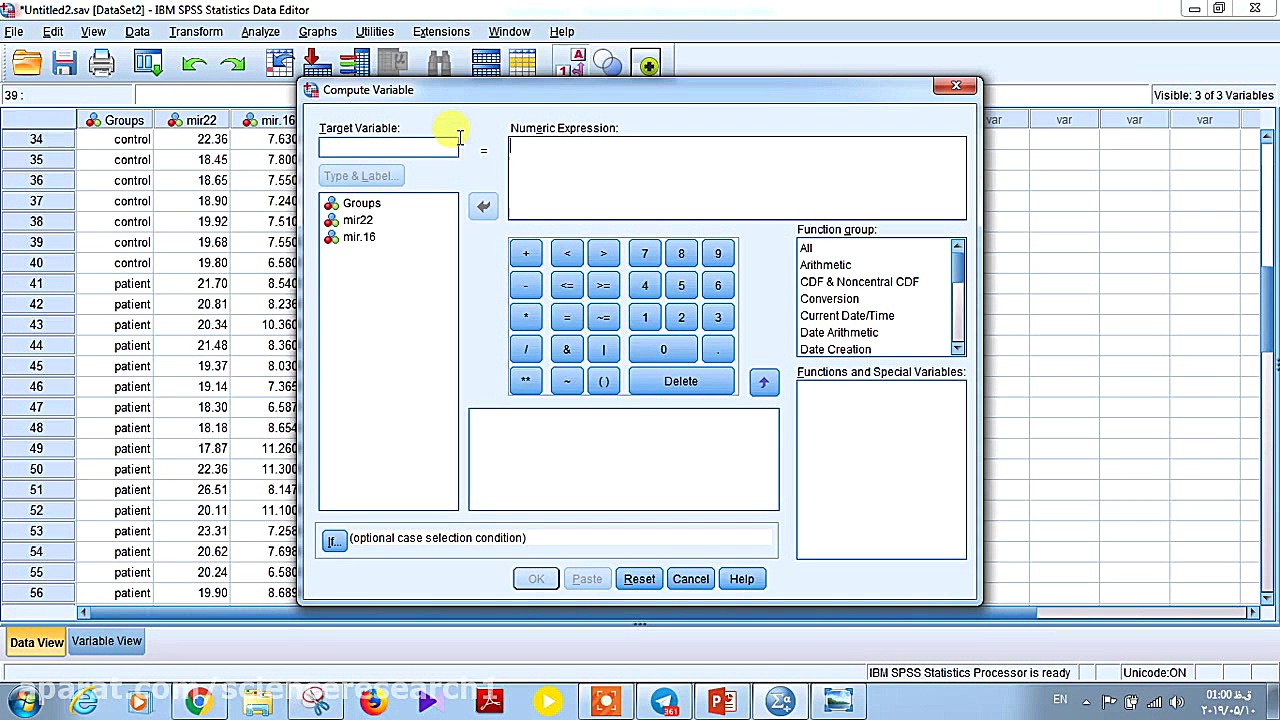The image size is (1280, 720).
Task: Click the binoculars Find icon
Action: point(439,65)
